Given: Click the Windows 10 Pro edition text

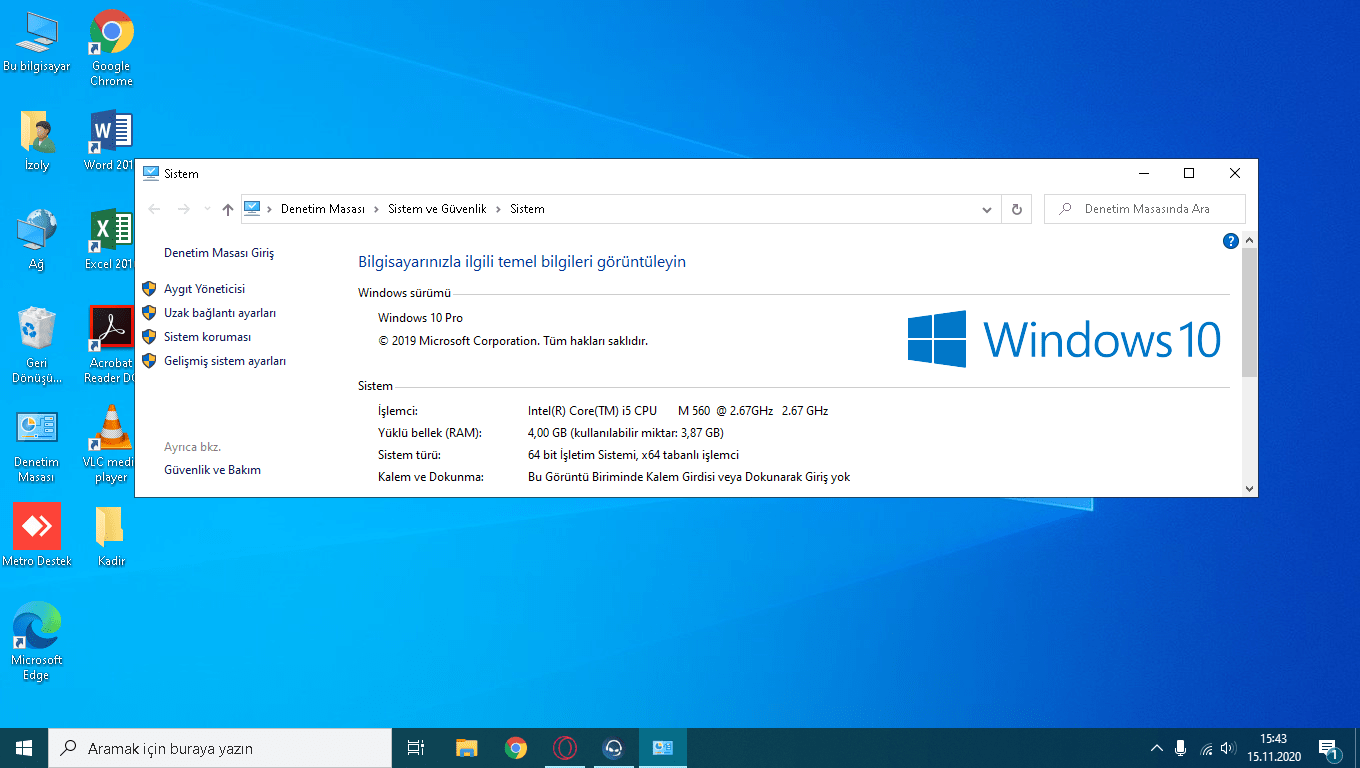Looking at the screenshot, I should [420, 318].
